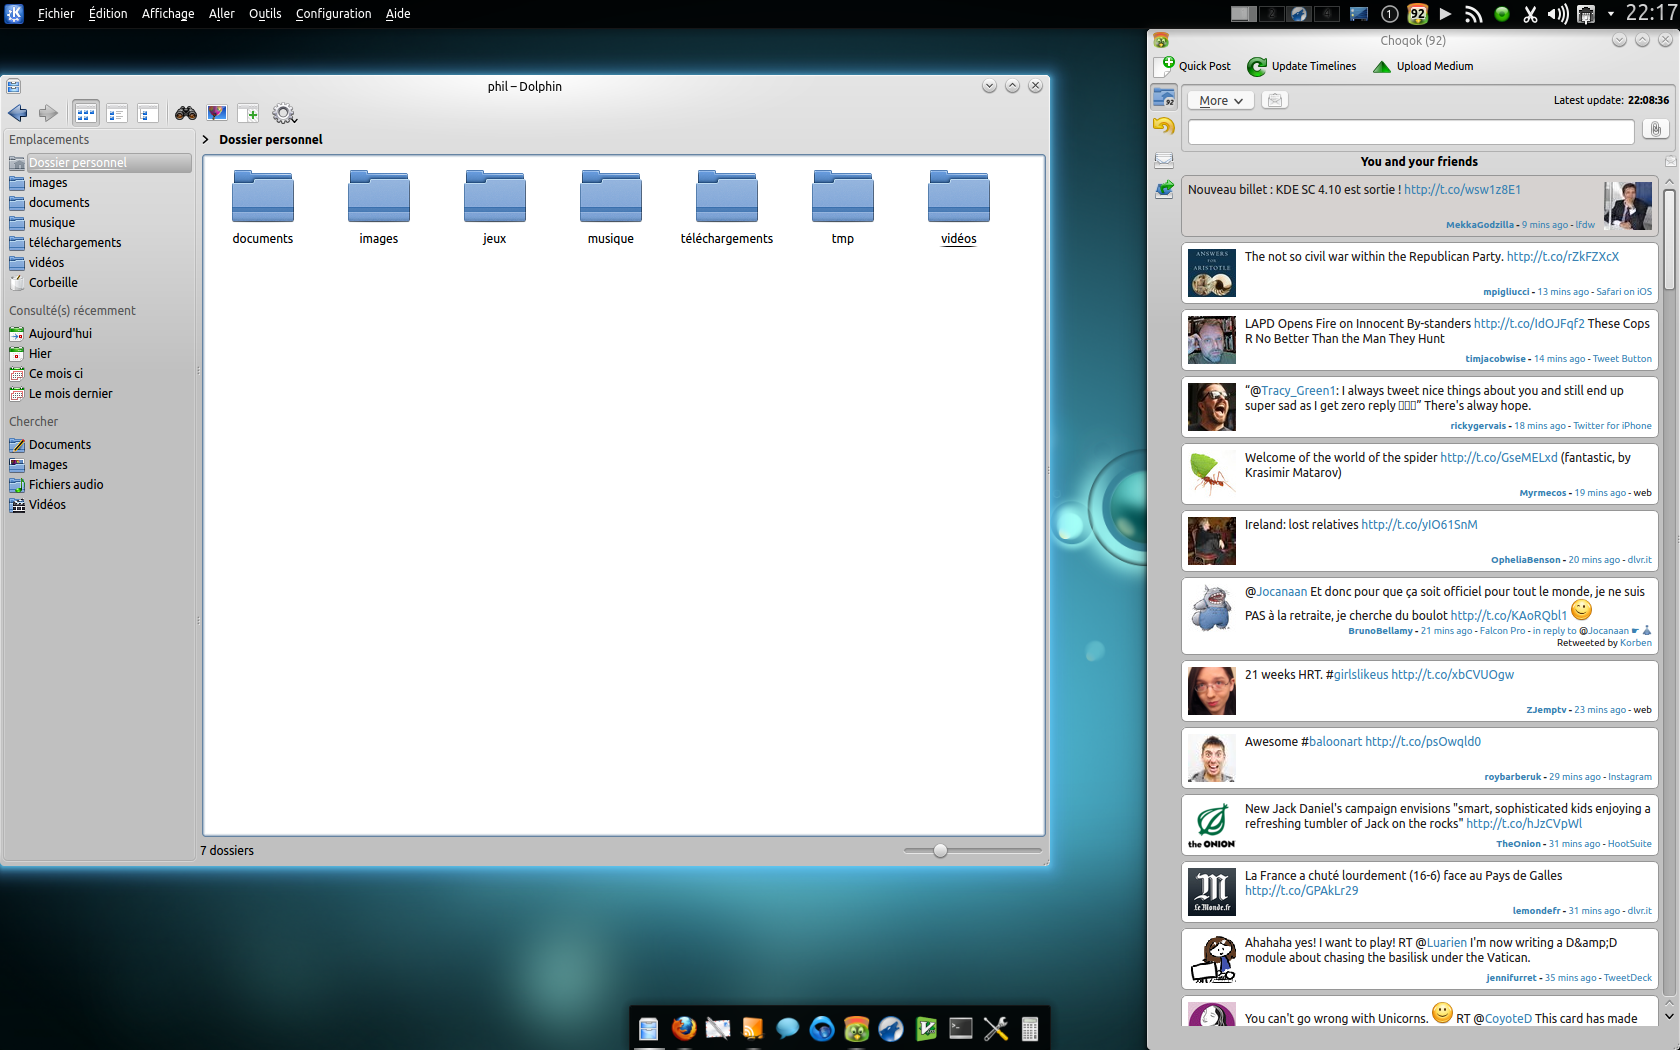Switch Dolphin to details tree view
Screen dimensions: 1680x1050
(148, 113)
